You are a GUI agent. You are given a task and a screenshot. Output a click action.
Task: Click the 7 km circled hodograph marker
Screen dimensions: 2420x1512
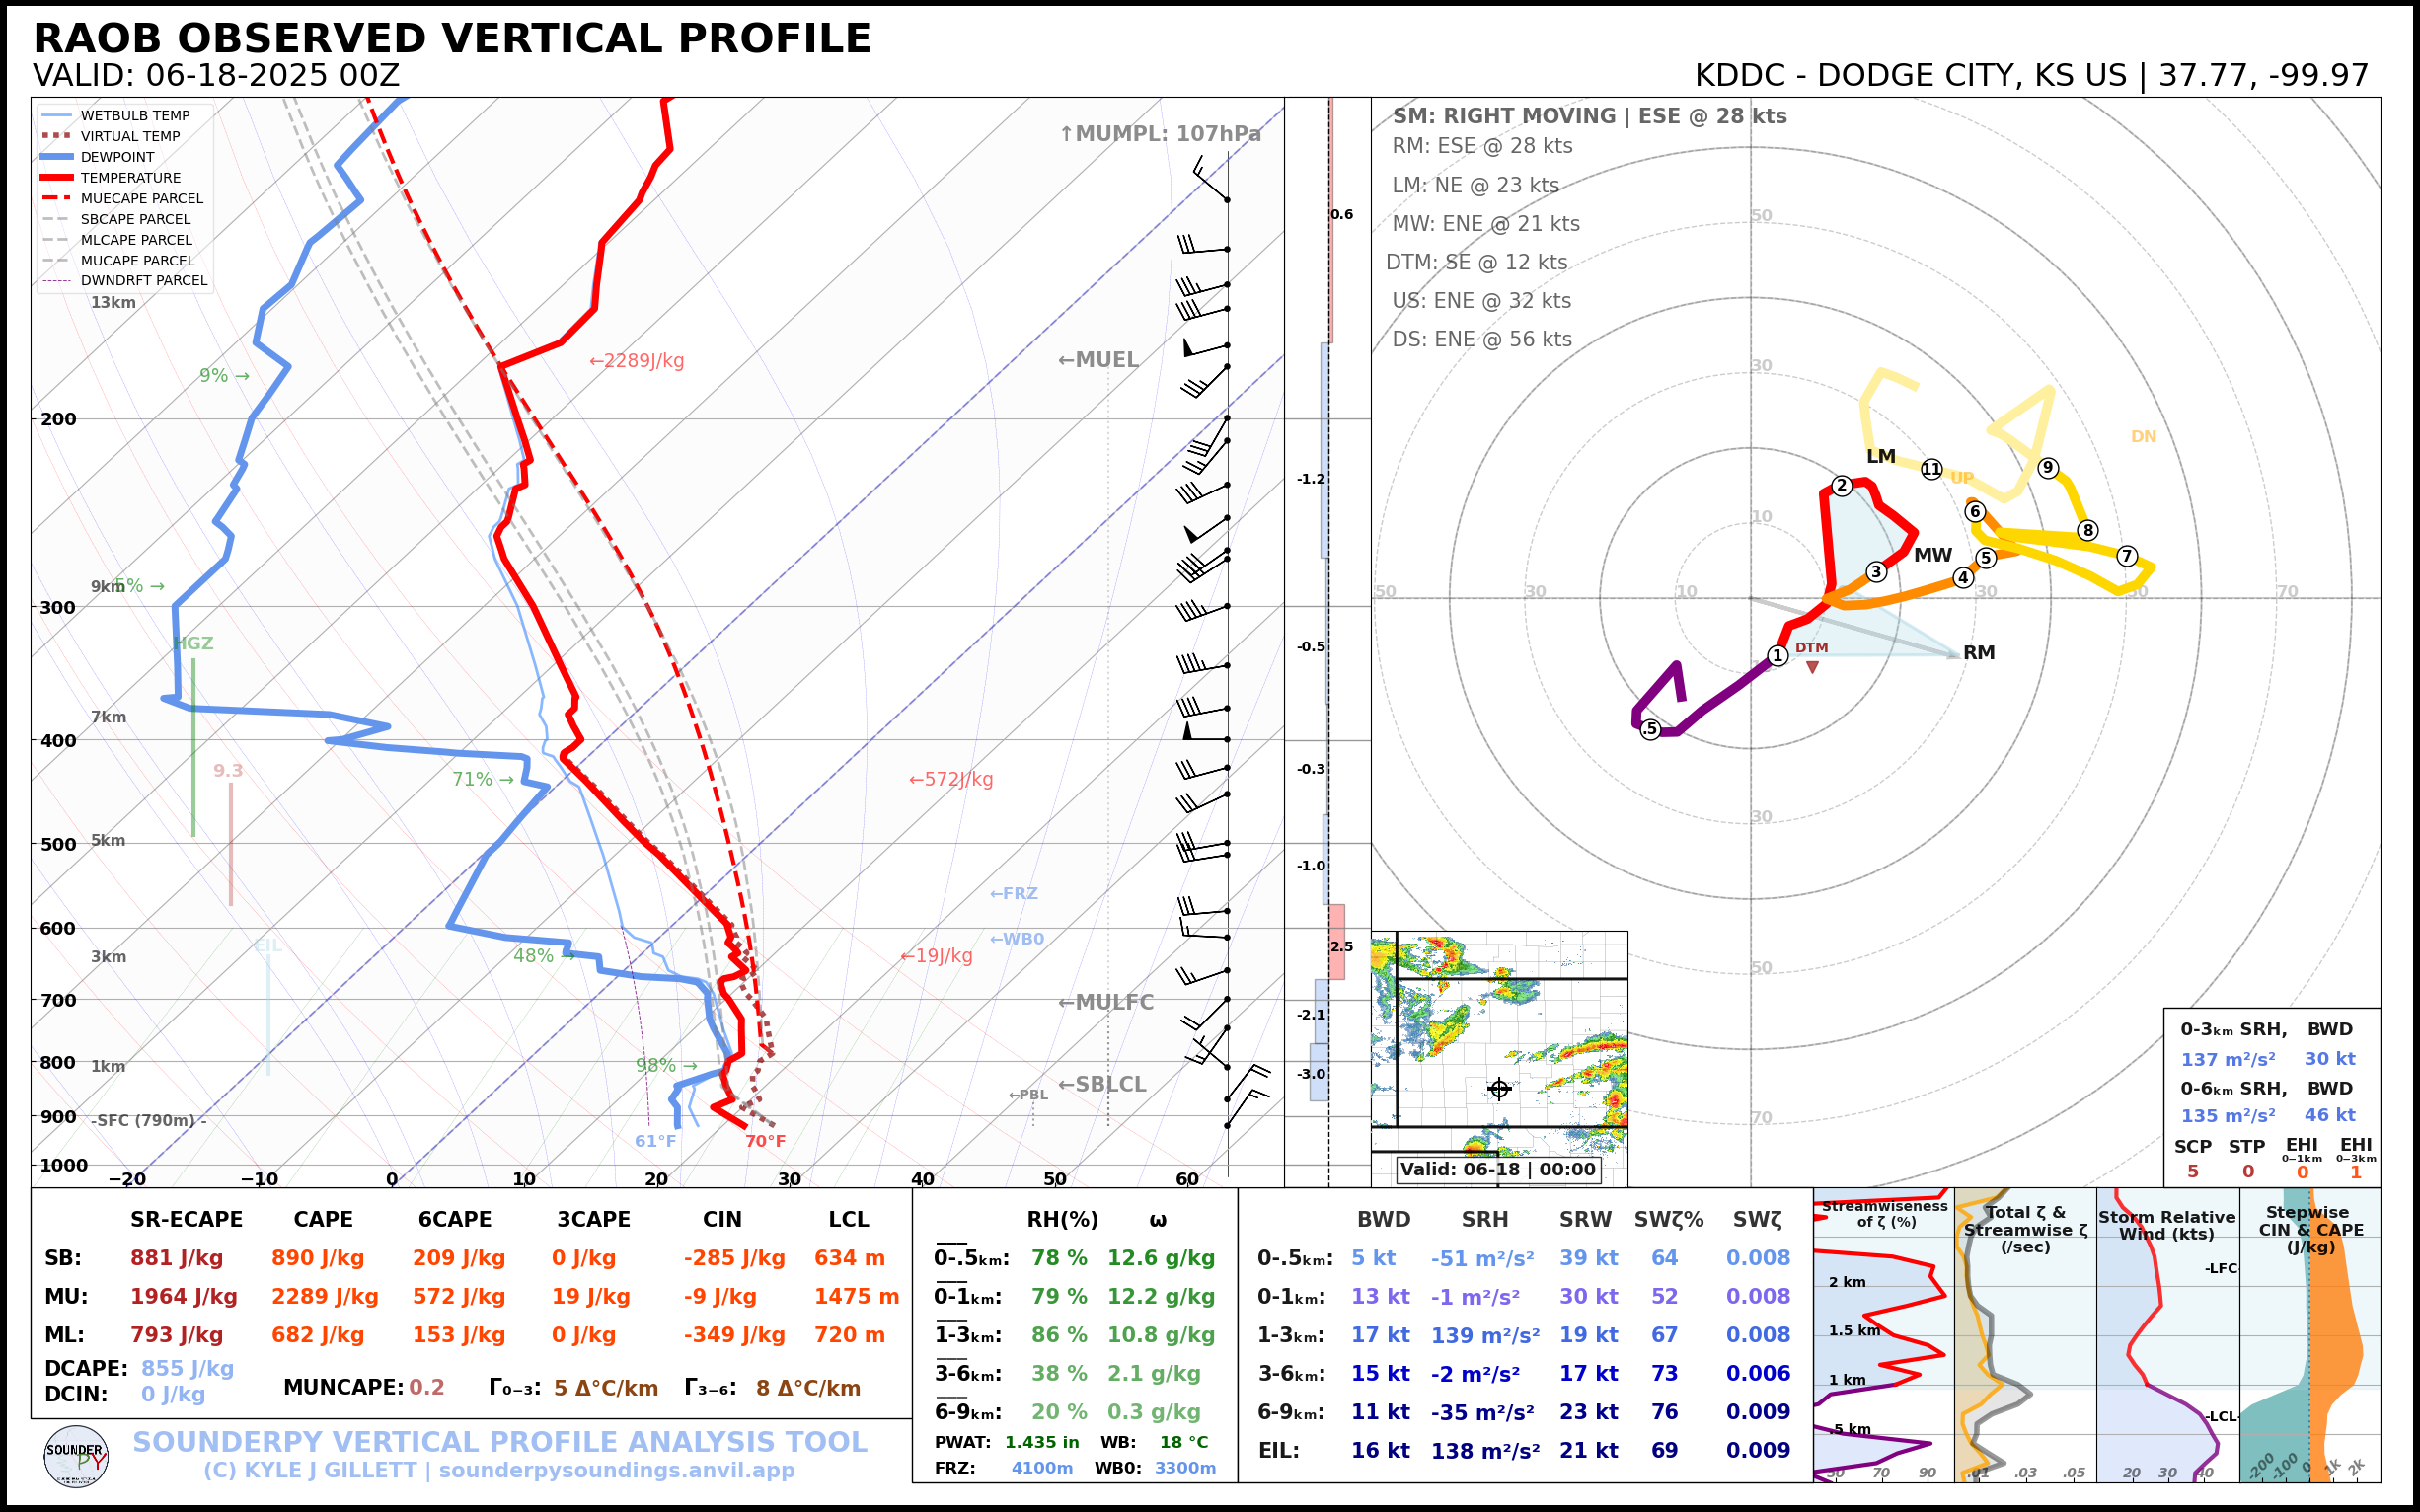point(2127,556)
